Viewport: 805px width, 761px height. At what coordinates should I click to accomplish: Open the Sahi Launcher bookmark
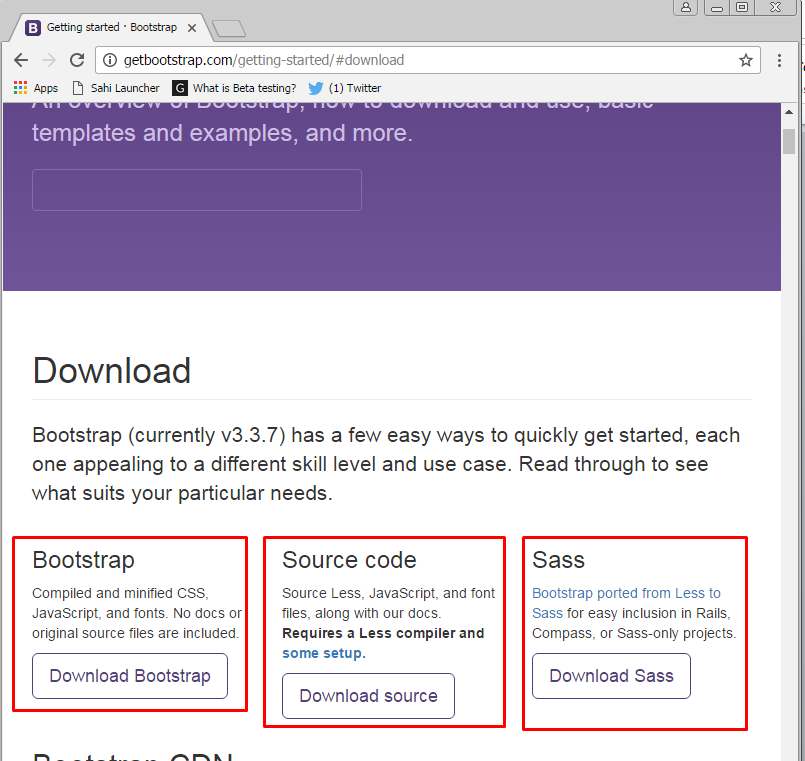118,88
